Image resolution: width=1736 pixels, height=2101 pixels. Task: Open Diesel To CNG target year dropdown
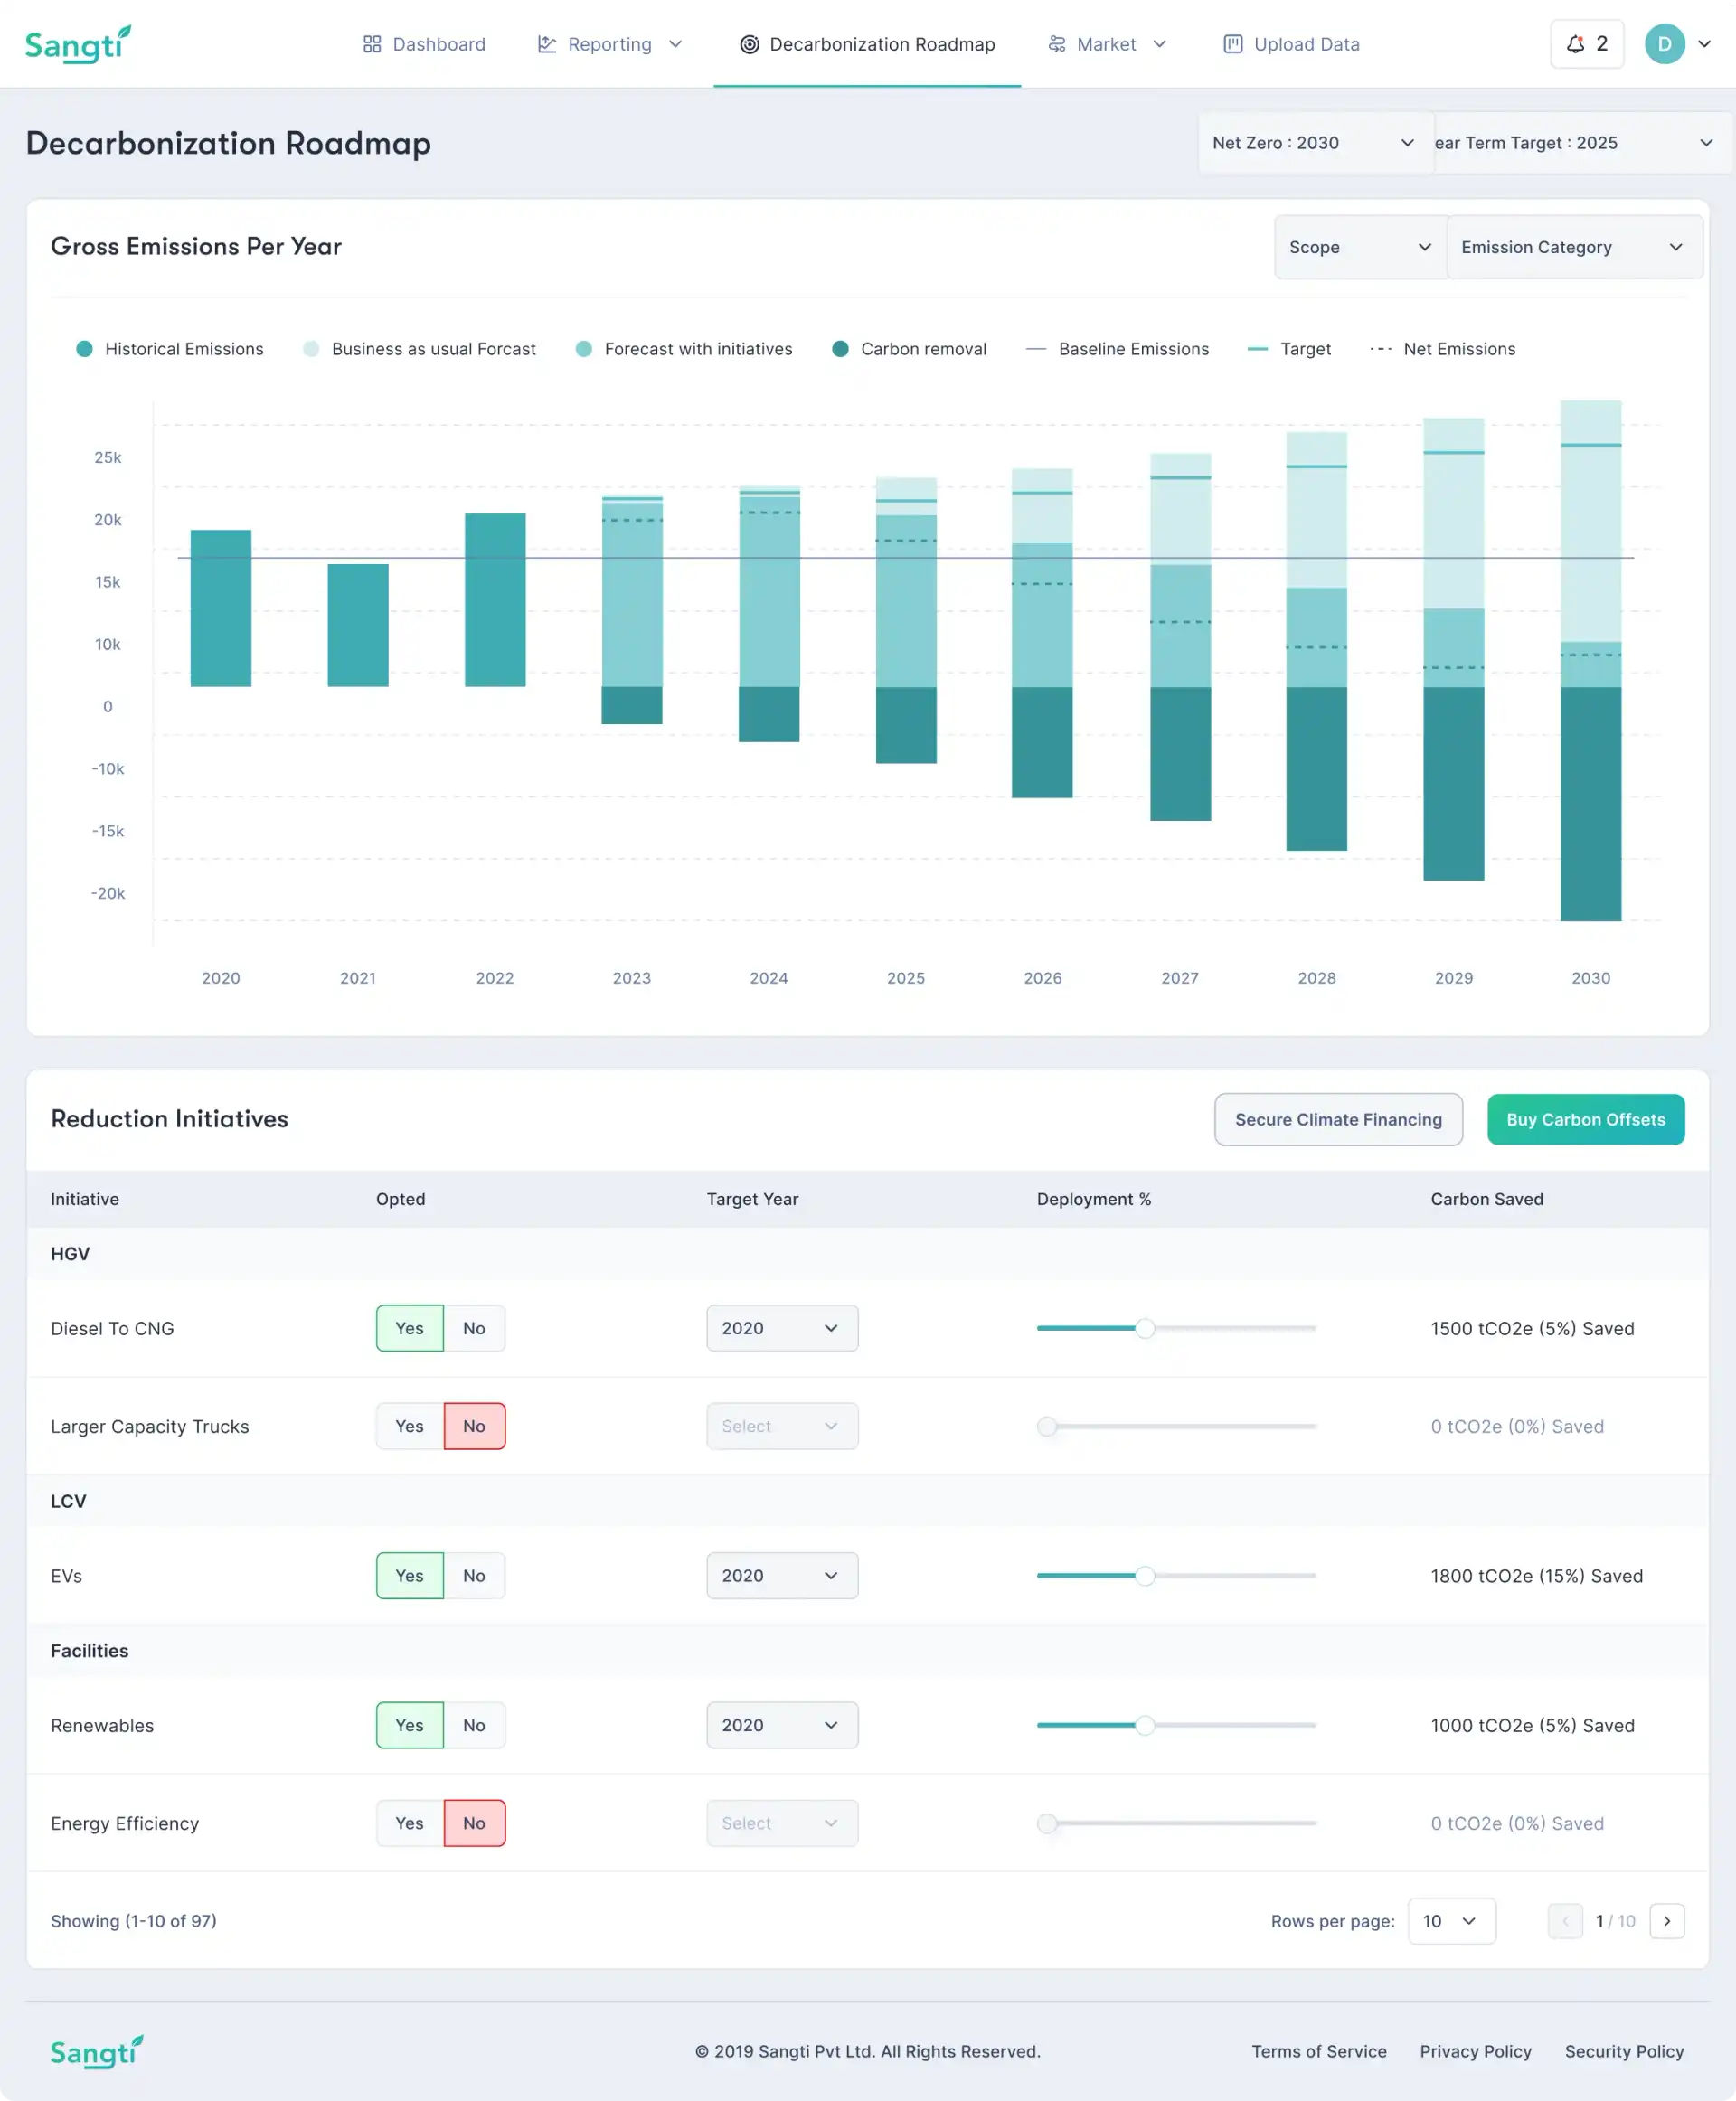click(782, 1328)
